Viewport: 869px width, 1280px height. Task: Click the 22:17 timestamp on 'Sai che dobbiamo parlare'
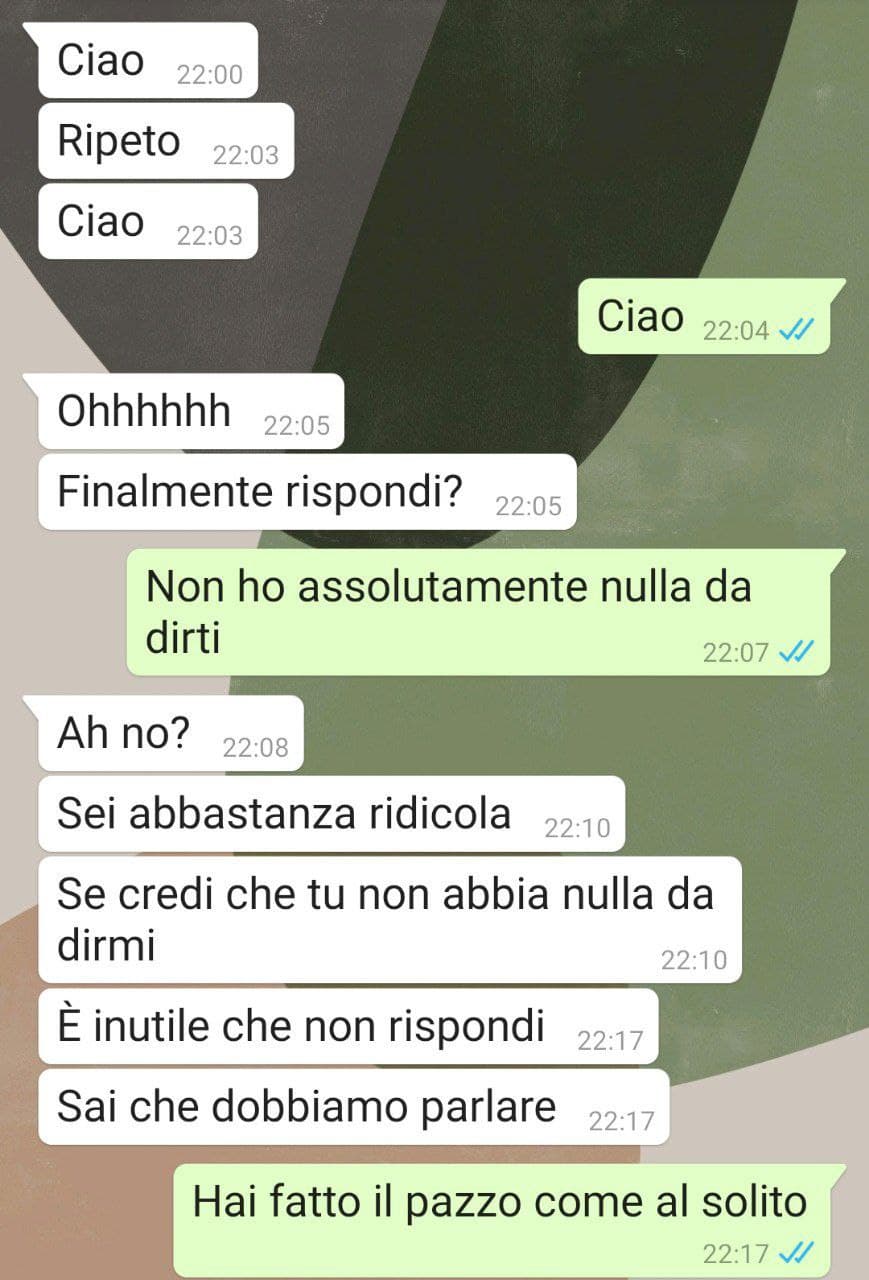tap(621, 1121)
